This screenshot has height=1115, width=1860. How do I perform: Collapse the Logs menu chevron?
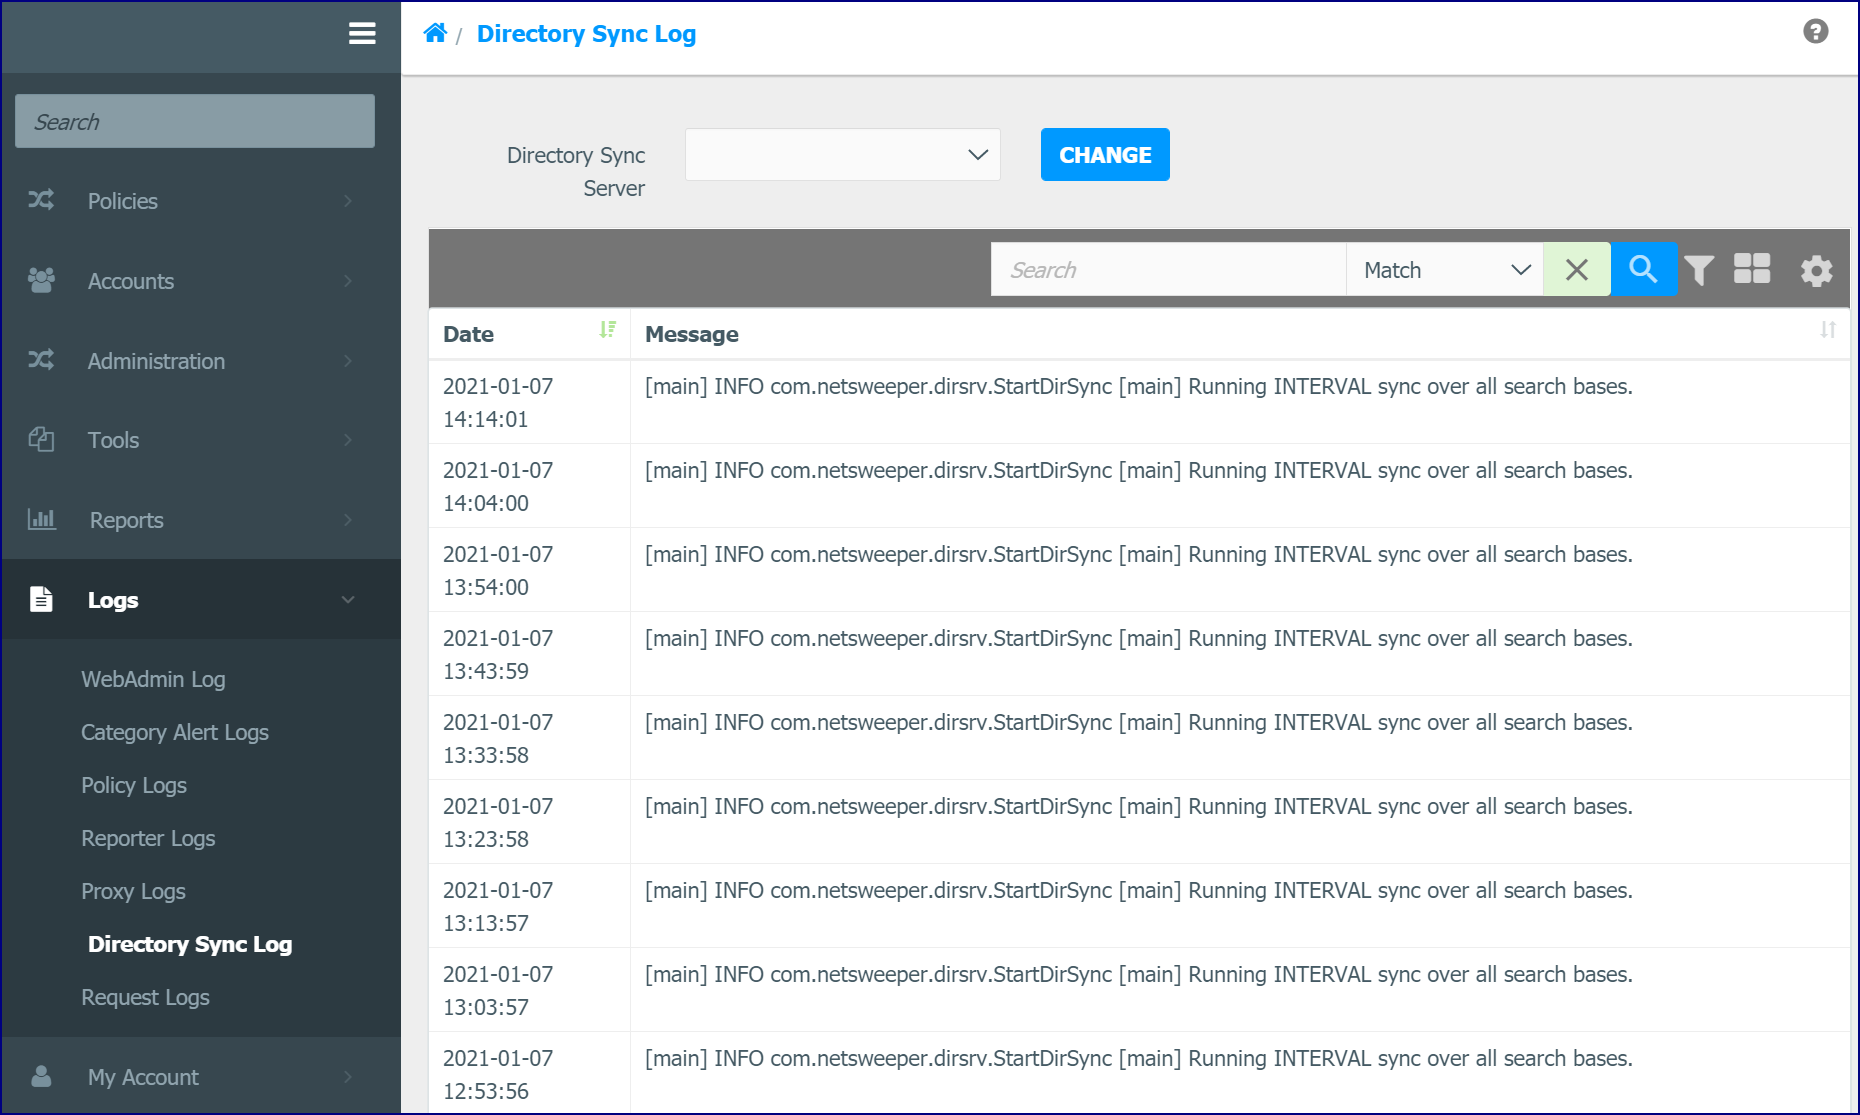click(348, 600)
